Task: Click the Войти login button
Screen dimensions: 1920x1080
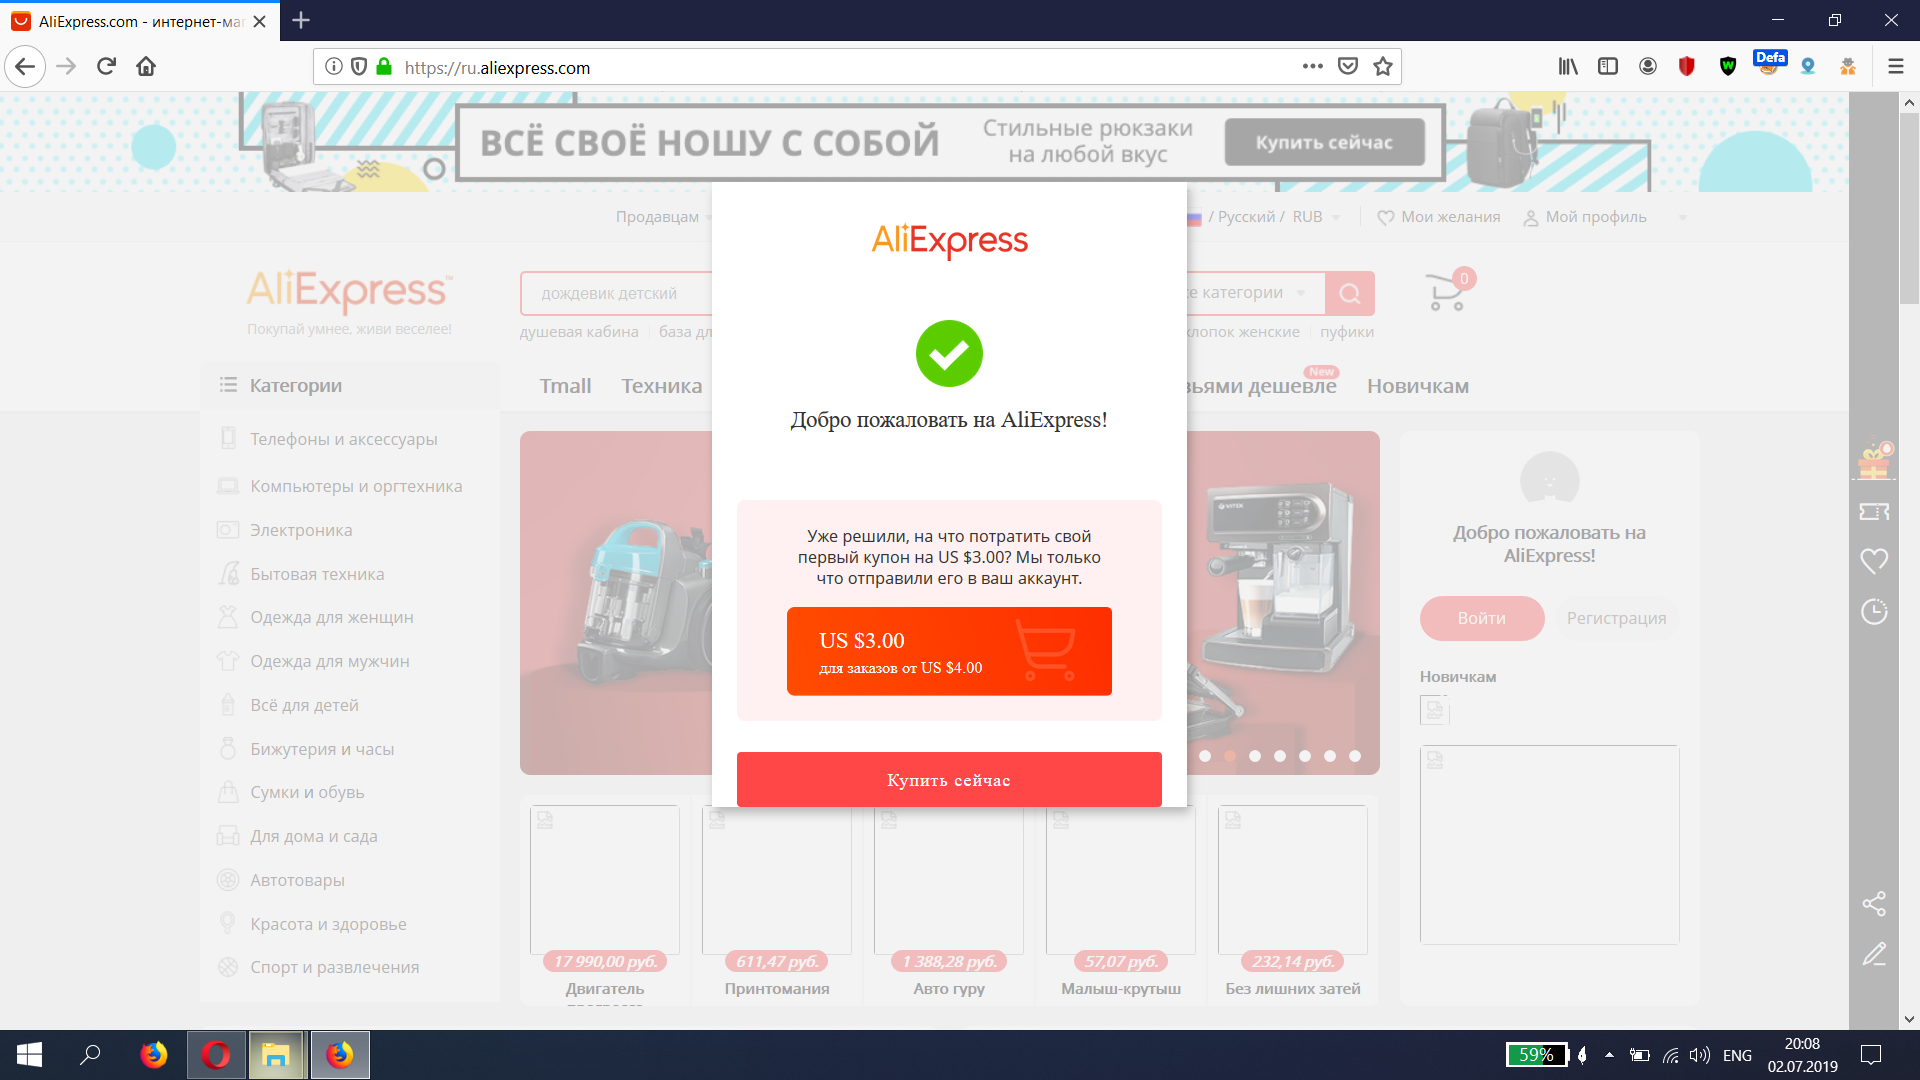Action: click(x=1482, y=618)
